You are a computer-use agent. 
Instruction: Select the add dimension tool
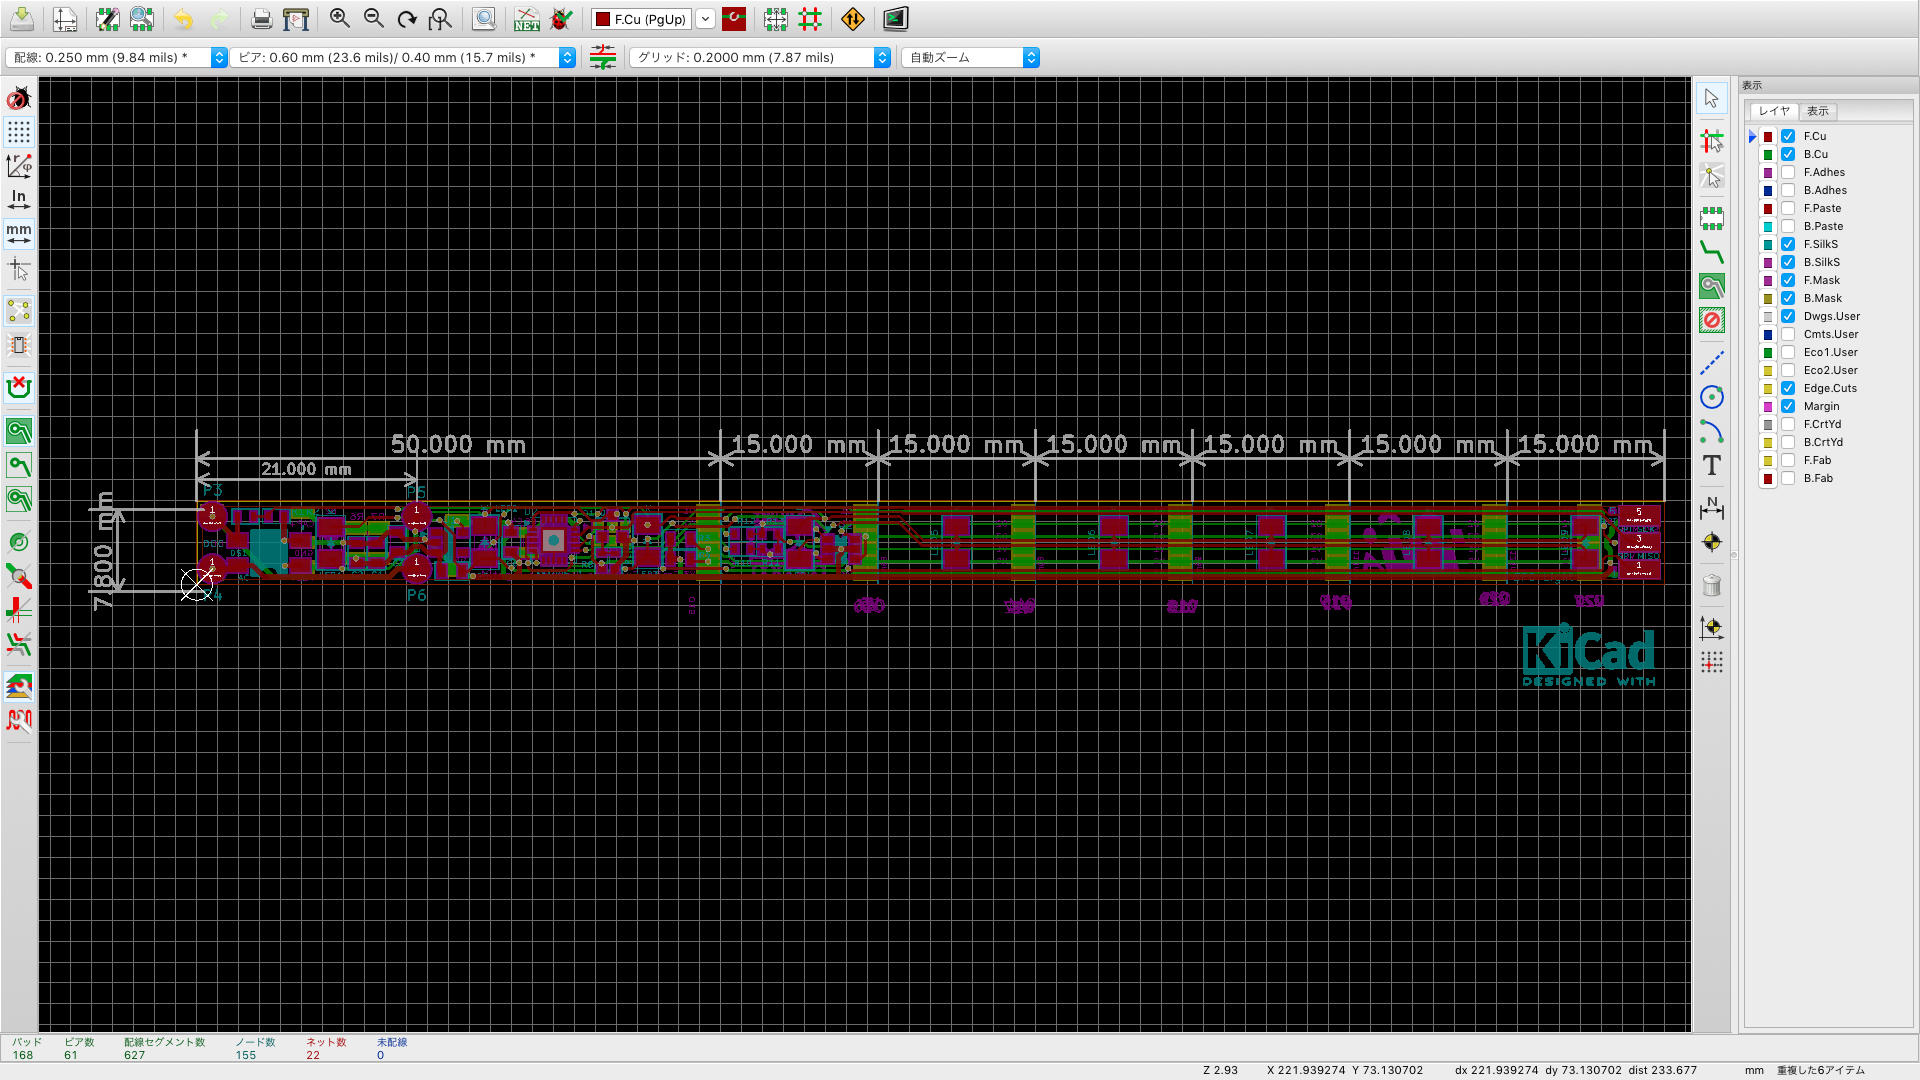[1711, 508]
